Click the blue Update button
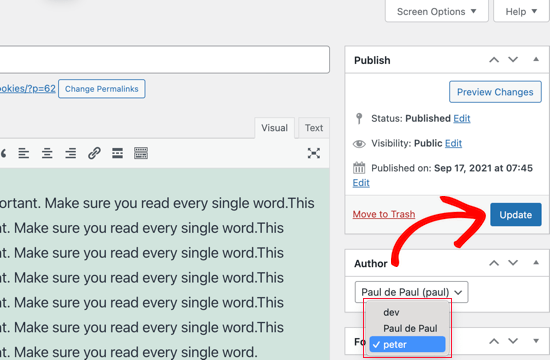 point(516,214)
